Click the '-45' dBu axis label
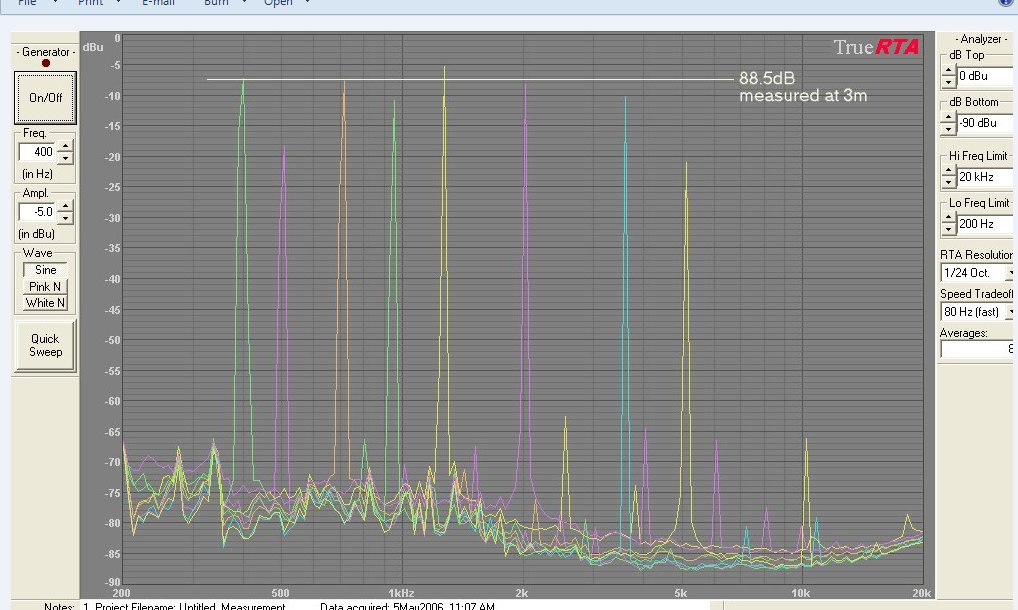The height and width of the screenshot is (610, 1018). click(x=112, y=310)
